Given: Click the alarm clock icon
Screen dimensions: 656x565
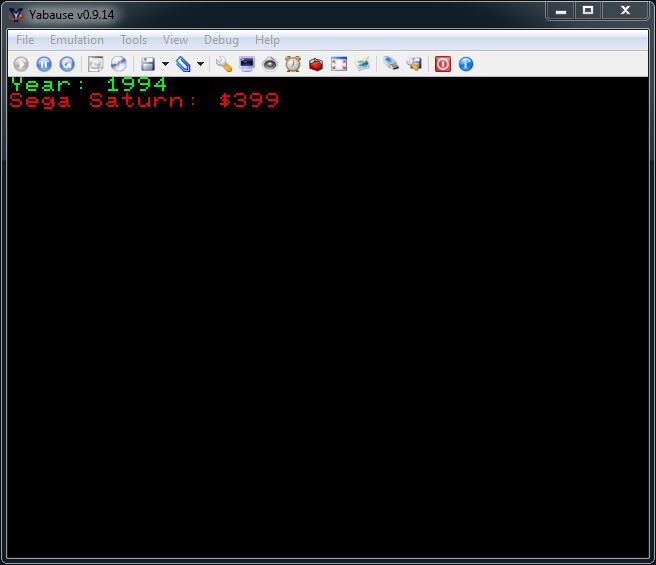Looking at the screenshot, I should click(293, 64).
